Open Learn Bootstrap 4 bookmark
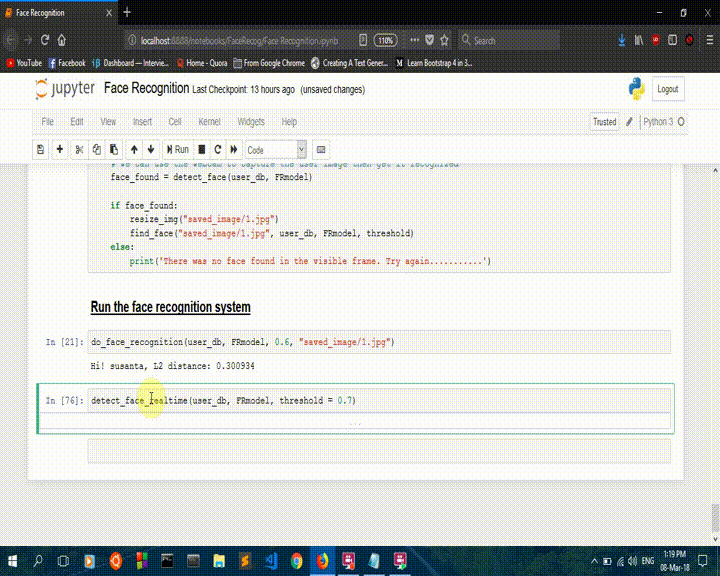This screenshot has height=576, width=720. 434,63
